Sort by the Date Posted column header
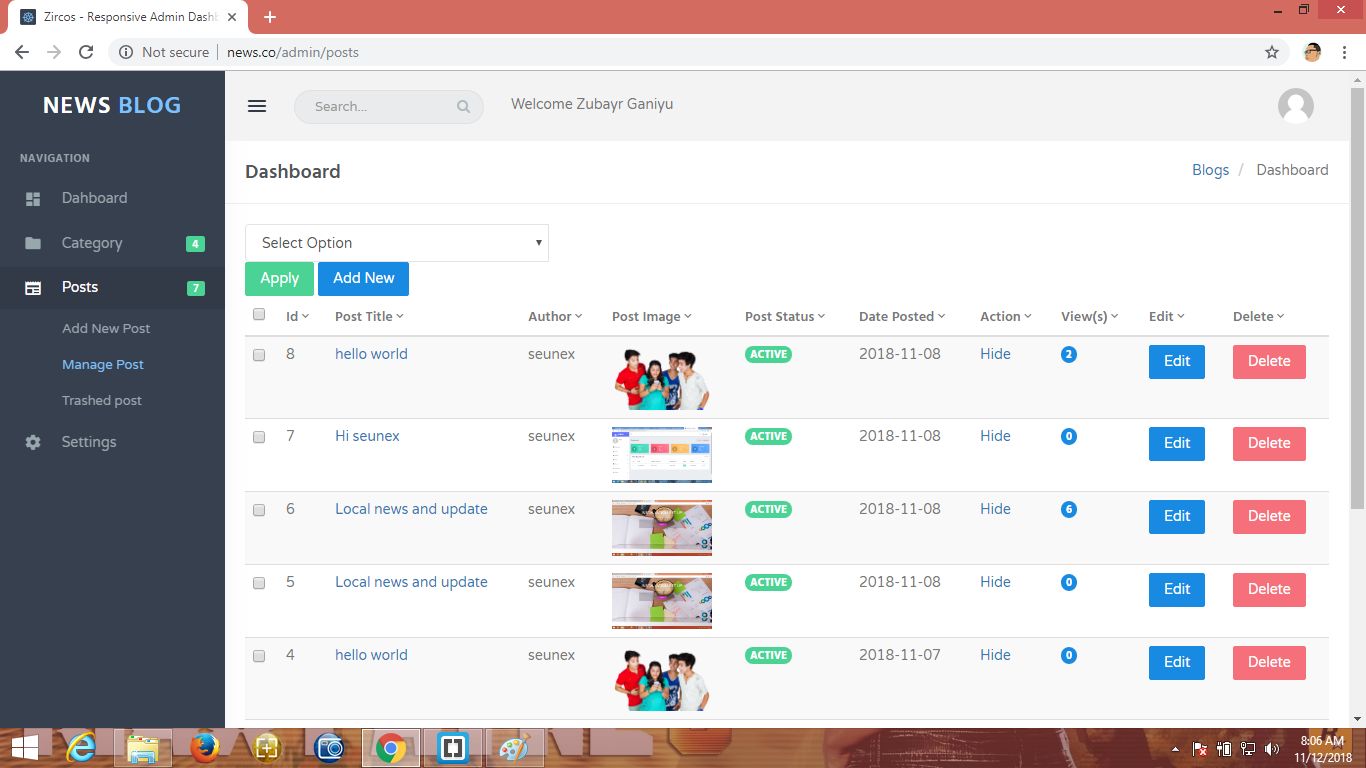This screenshot has height=768, width=1366. (x=902, y=316)
